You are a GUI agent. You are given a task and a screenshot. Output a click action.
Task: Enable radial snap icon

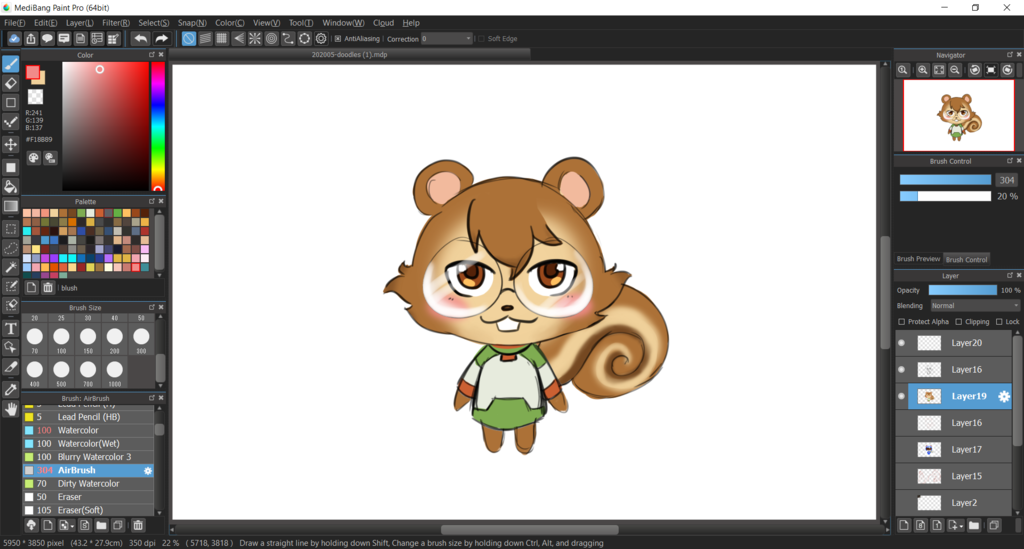(255, 39)
